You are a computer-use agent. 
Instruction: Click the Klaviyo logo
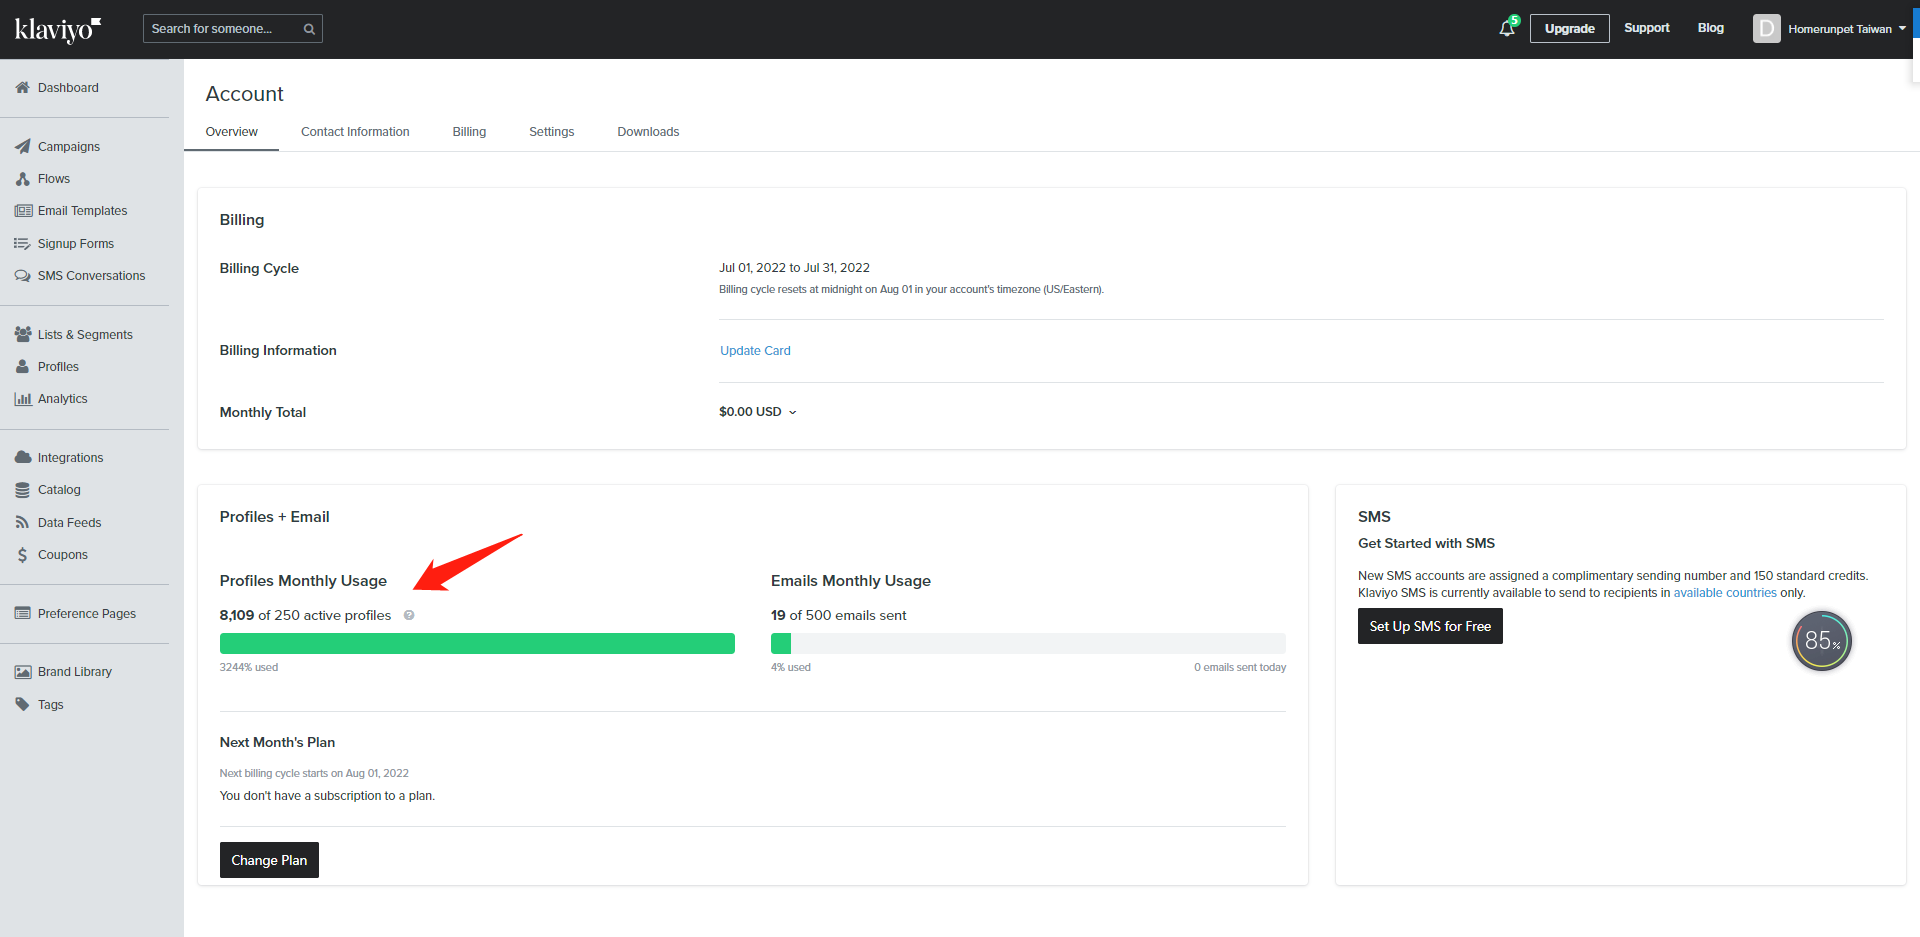pyautogui.click(x=58, y=29)
